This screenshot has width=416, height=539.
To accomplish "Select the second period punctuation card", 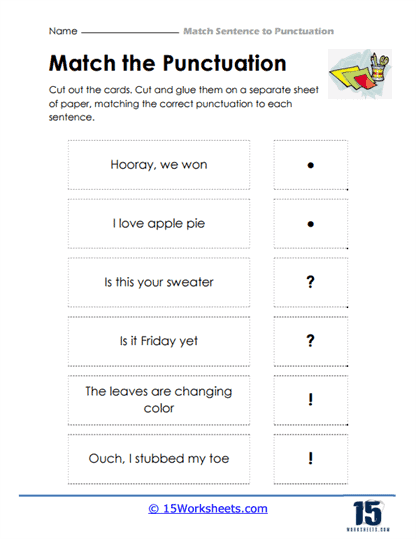I will pos(311,224).
